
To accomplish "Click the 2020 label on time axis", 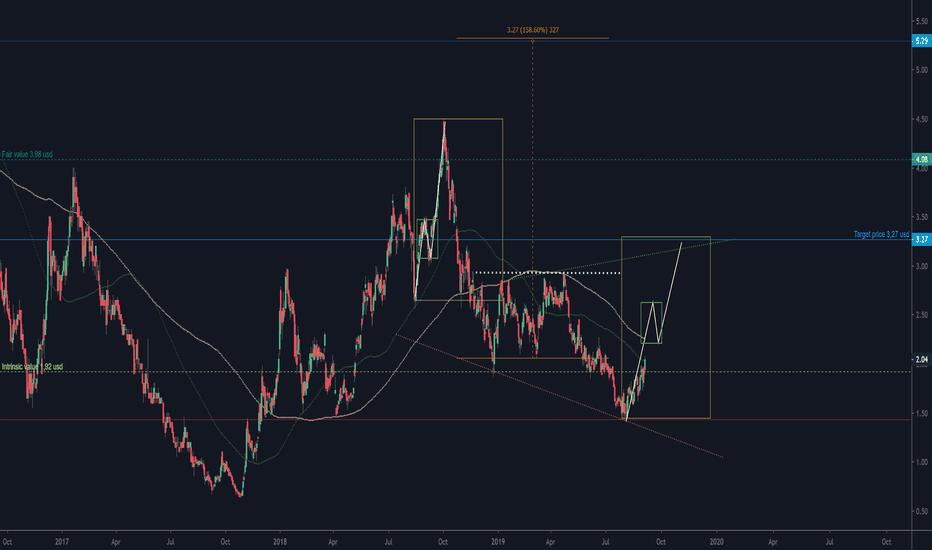I will tap(716, 542).
